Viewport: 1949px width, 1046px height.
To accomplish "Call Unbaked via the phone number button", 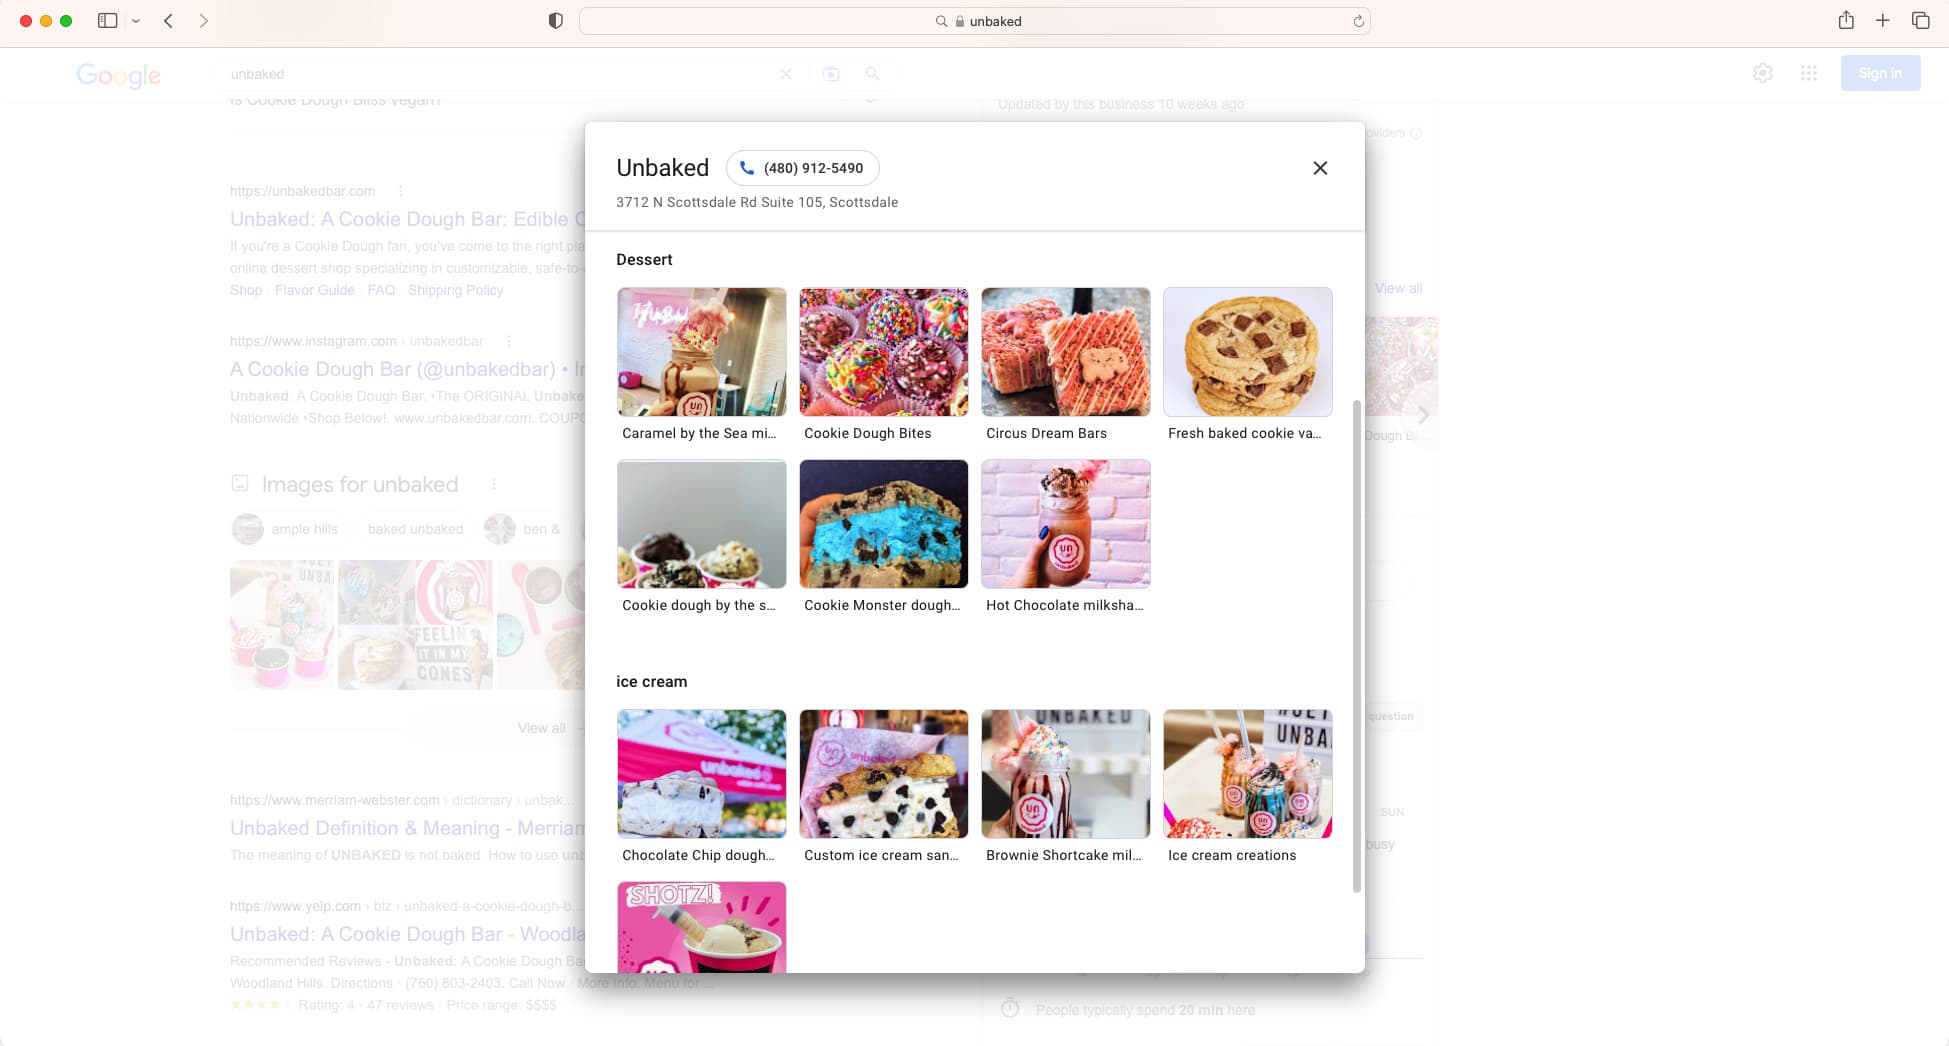I will click(802, 168).
